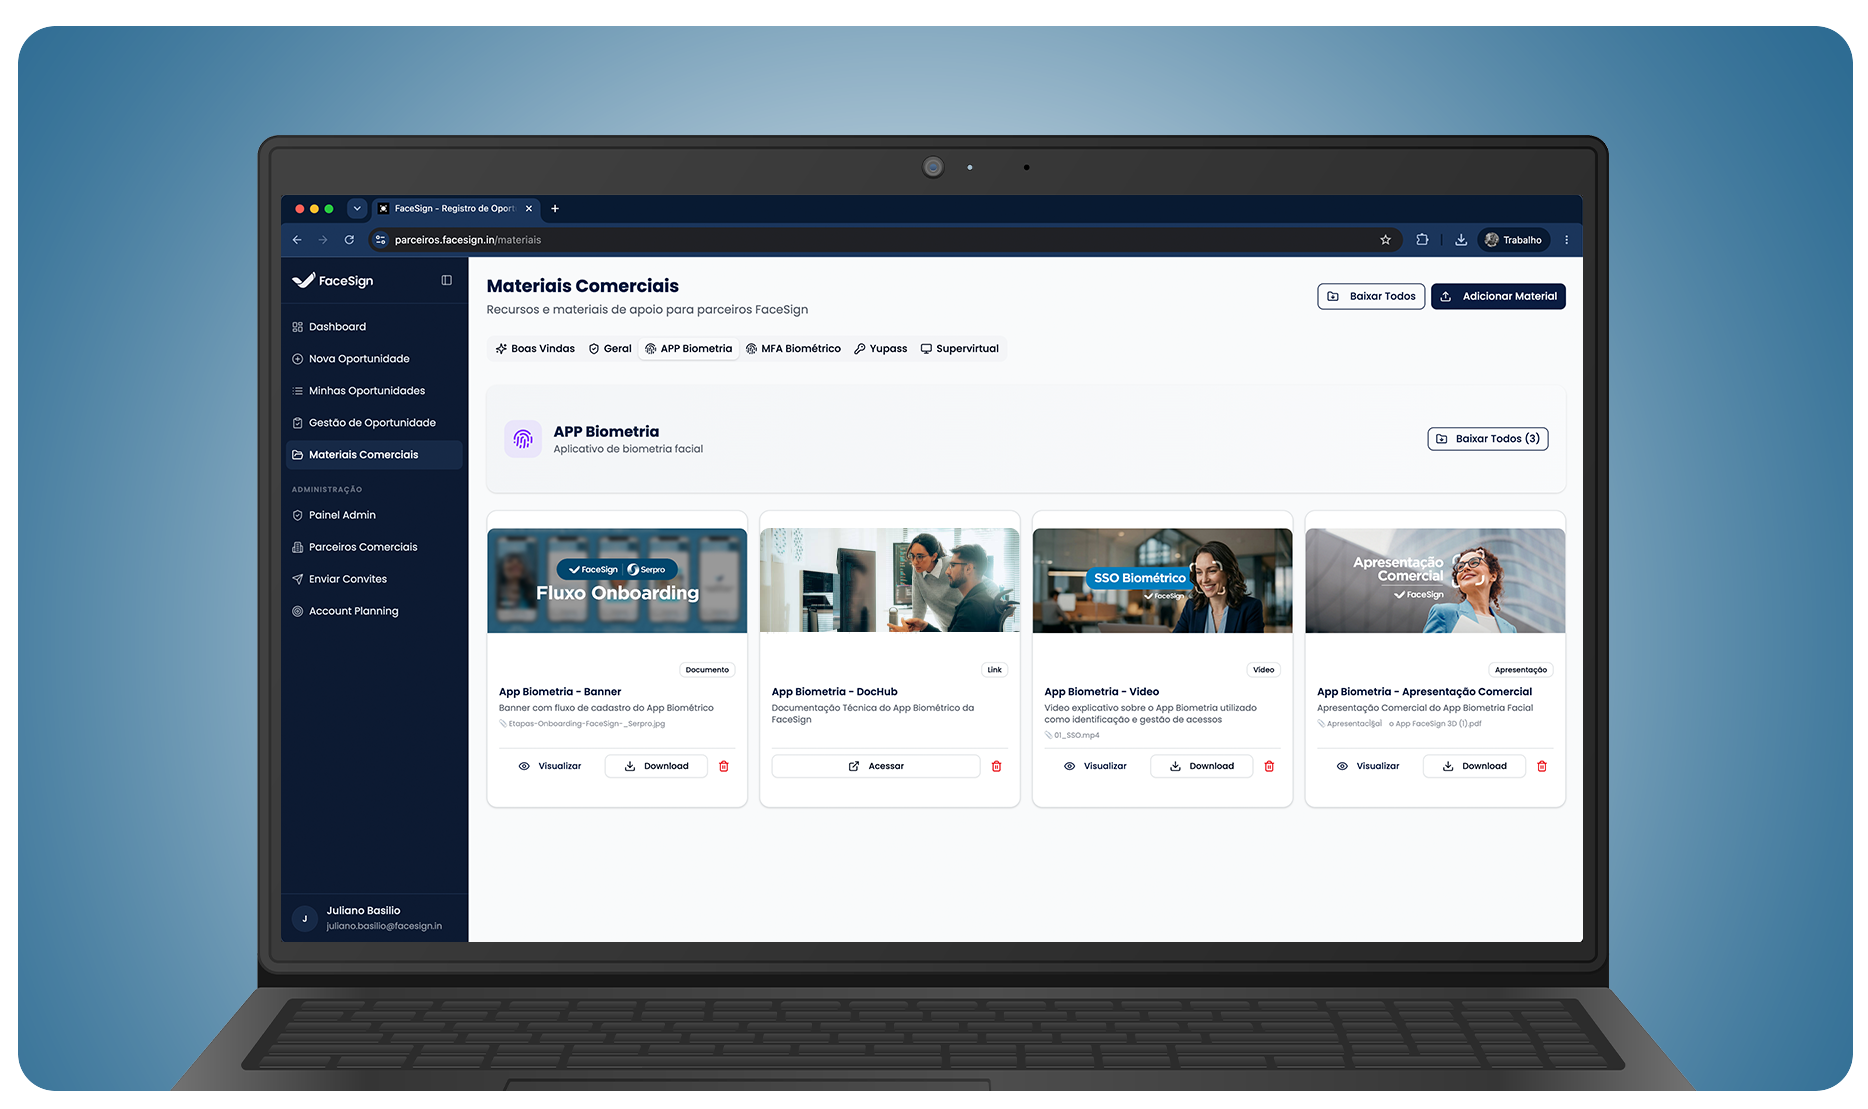Open Materiais Comerciais in the sidebar
Screen dimensions: 1868x1109
point(374,455)
